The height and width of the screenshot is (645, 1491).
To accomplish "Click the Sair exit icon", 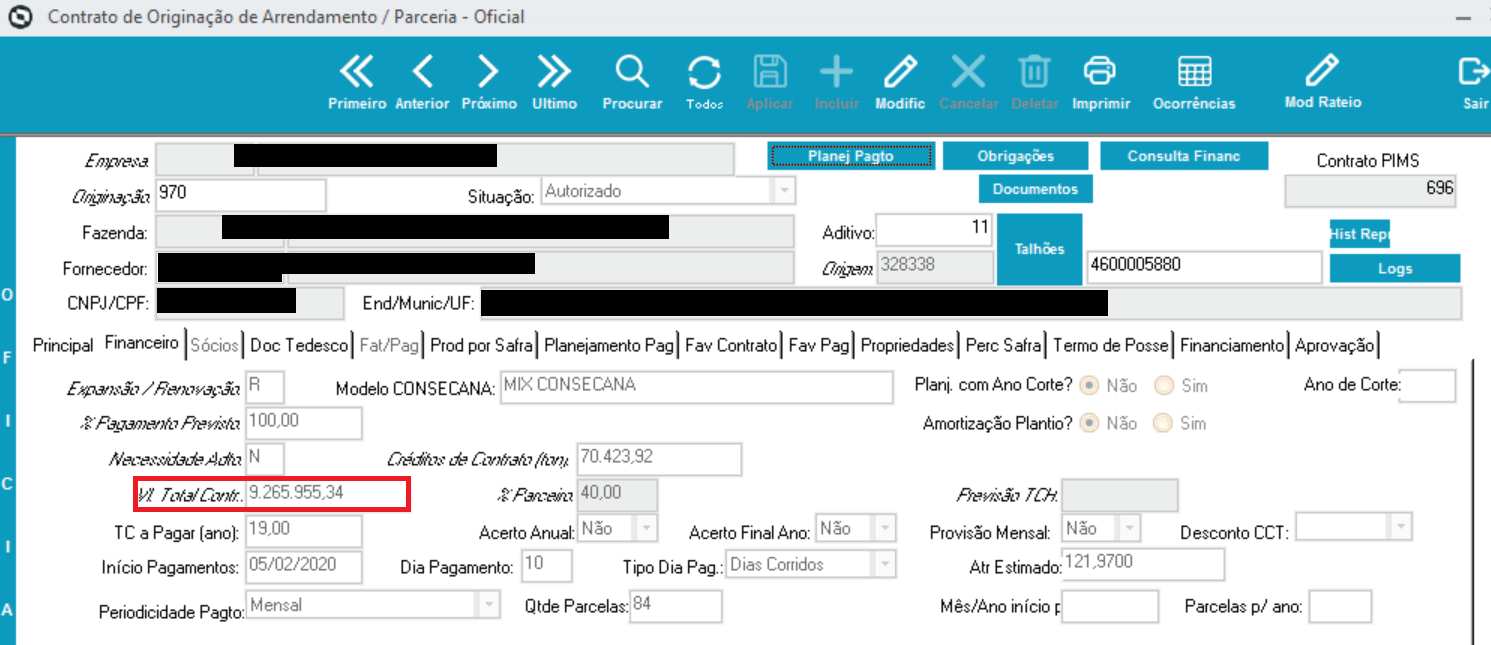I will [x=1474, y=73].
